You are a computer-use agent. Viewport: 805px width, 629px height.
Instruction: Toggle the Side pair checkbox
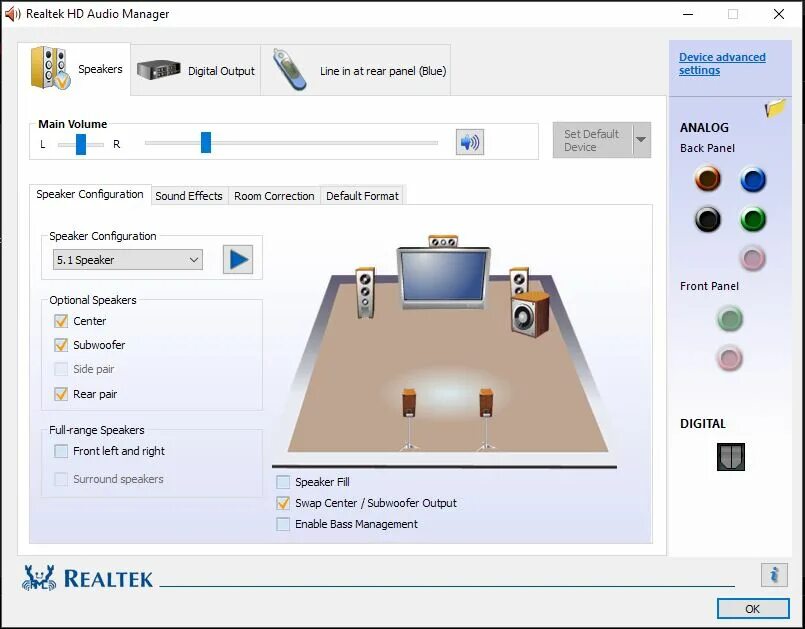61,369
